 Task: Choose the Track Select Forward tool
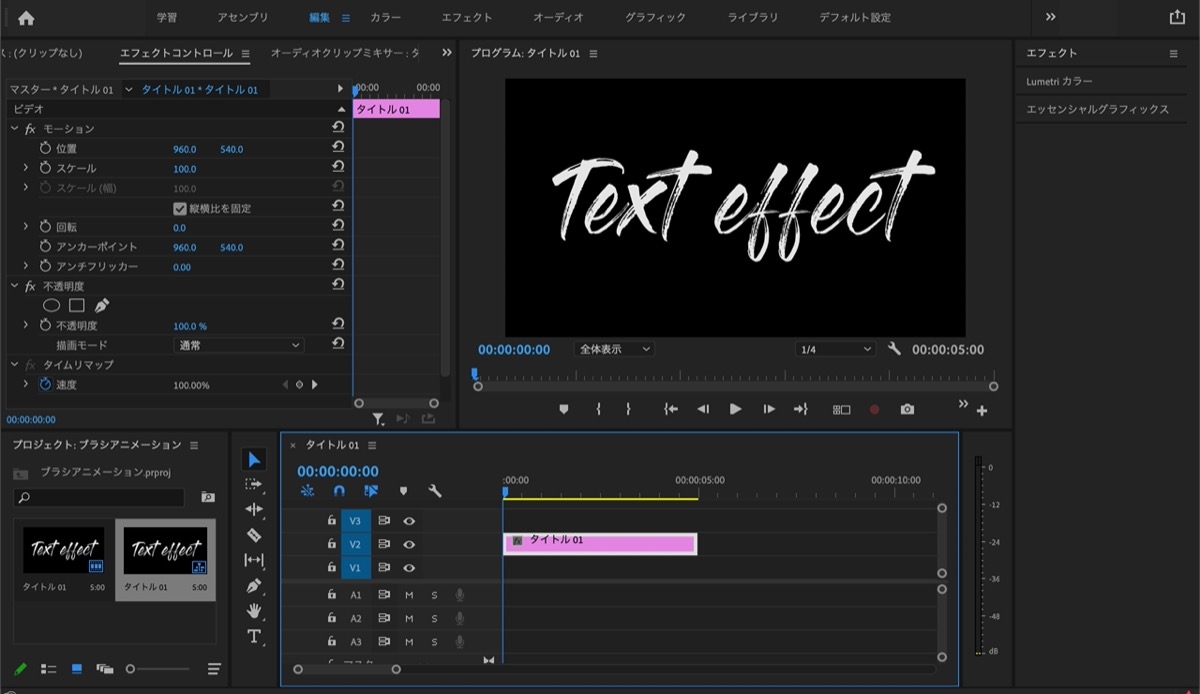point(254,484)
